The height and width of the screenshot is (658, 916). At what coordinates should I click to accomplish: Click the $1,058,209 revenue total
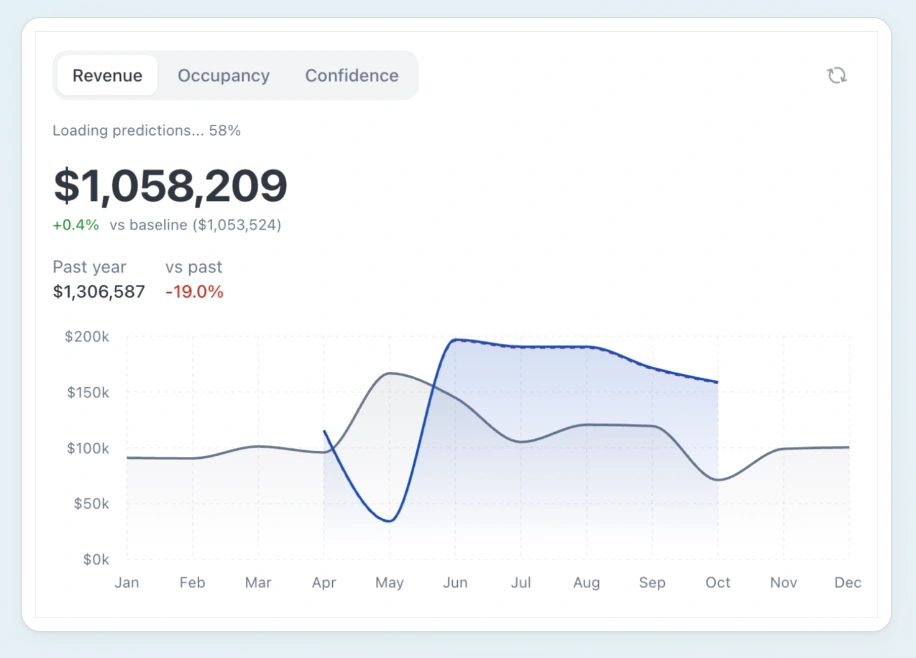point(170,186)
